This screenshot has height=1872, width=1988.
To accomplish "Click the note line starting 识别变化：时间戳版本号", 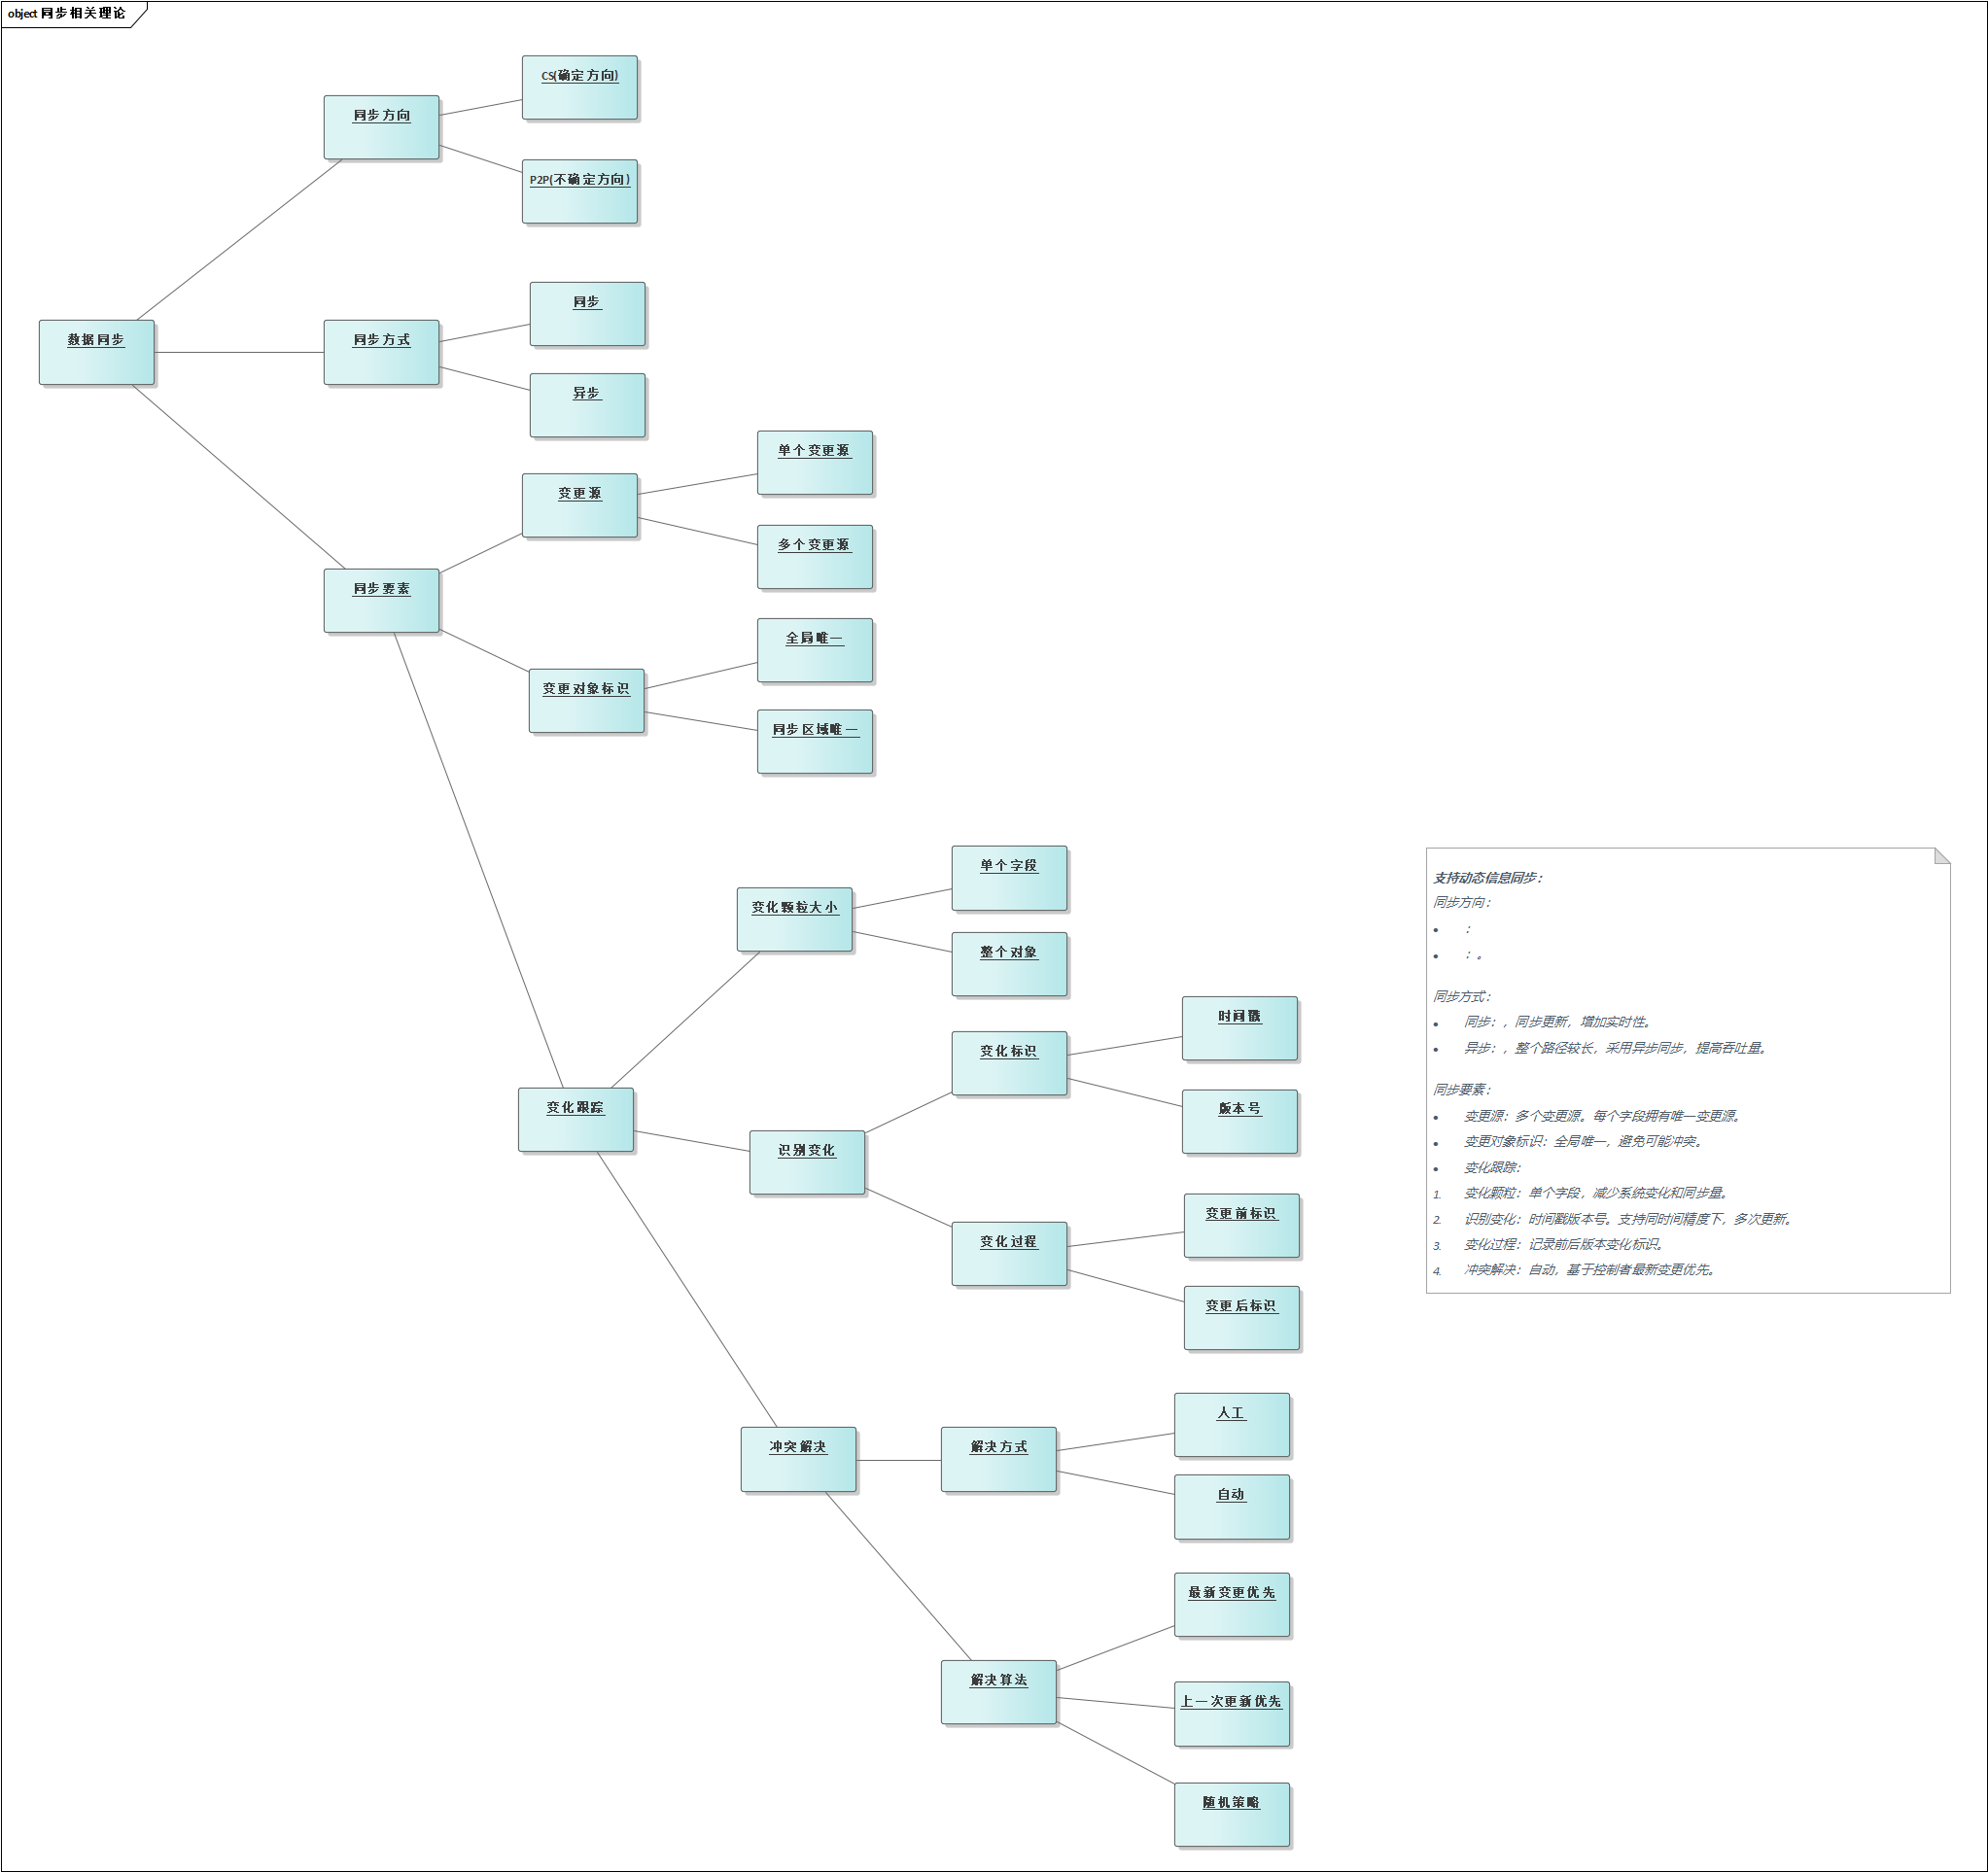I will 1628,1219.
